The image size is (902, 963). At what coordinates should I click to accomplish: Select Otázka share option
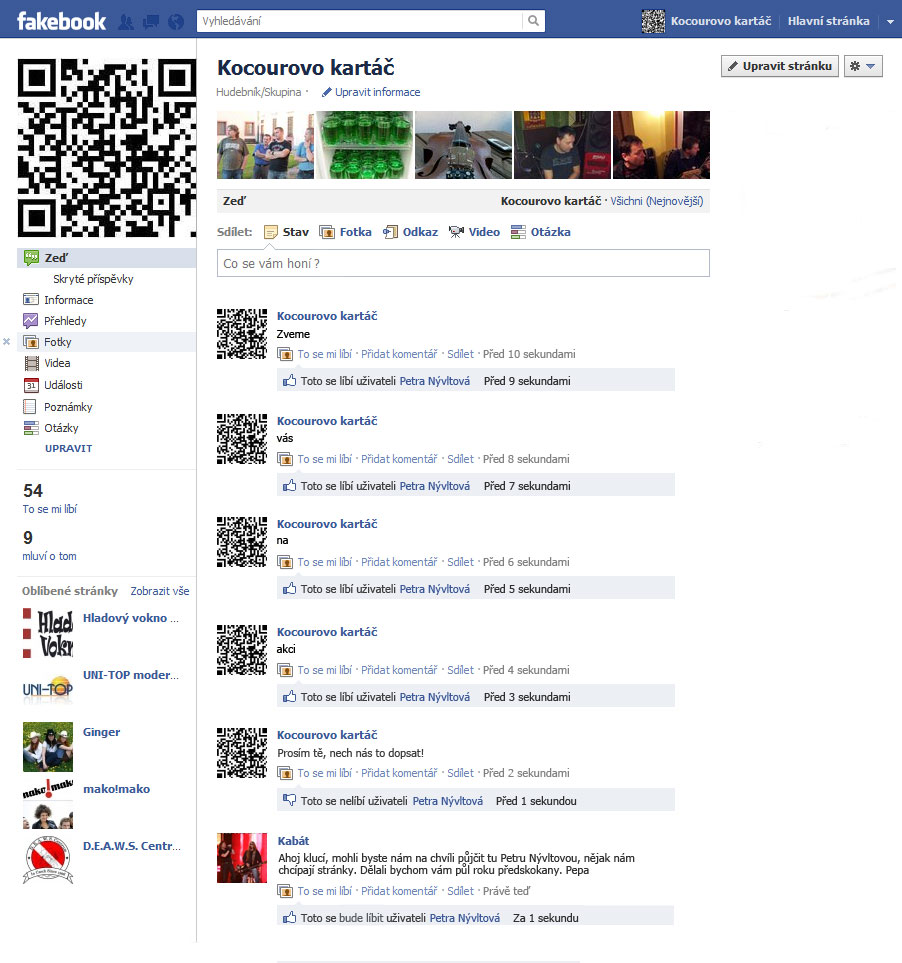(x=540, y=232)
